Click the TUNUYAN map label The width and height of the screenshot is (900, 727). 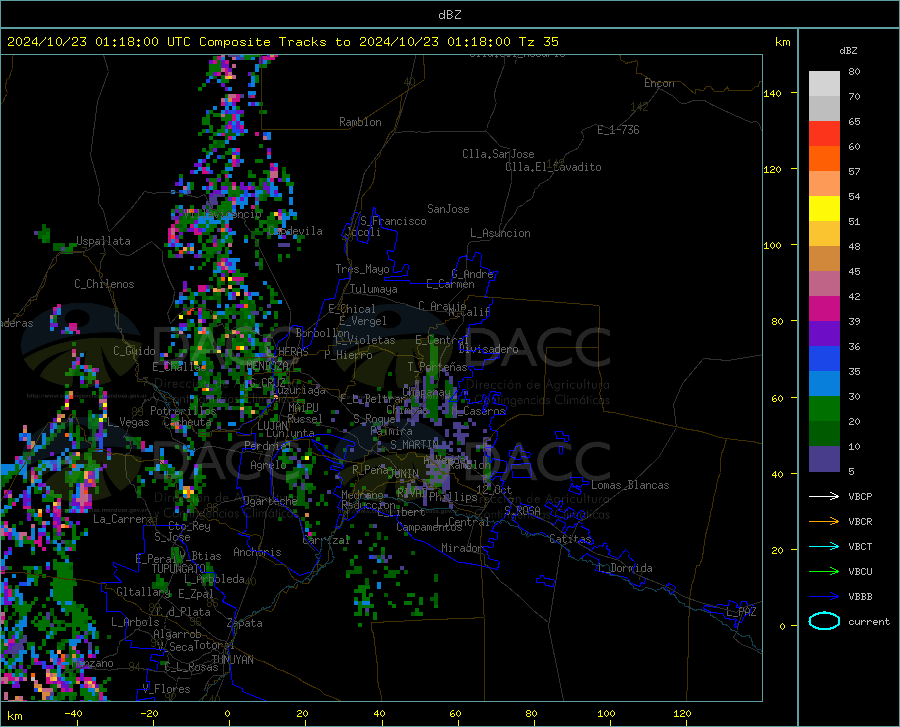(232, 660)
